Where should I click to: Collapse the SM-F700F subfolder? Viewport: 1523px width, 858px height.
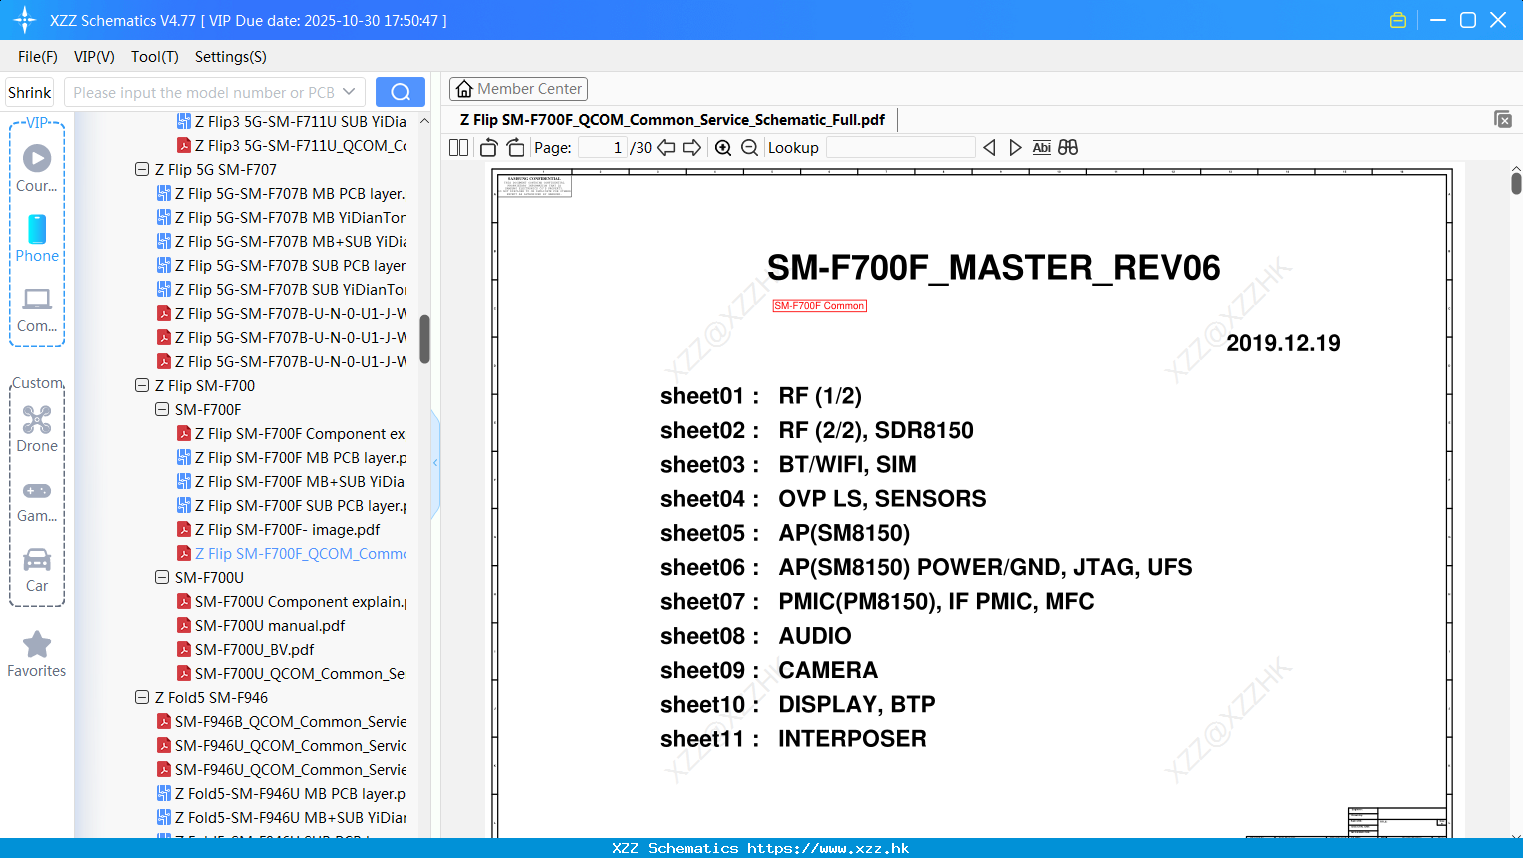(x=162, y=410)
